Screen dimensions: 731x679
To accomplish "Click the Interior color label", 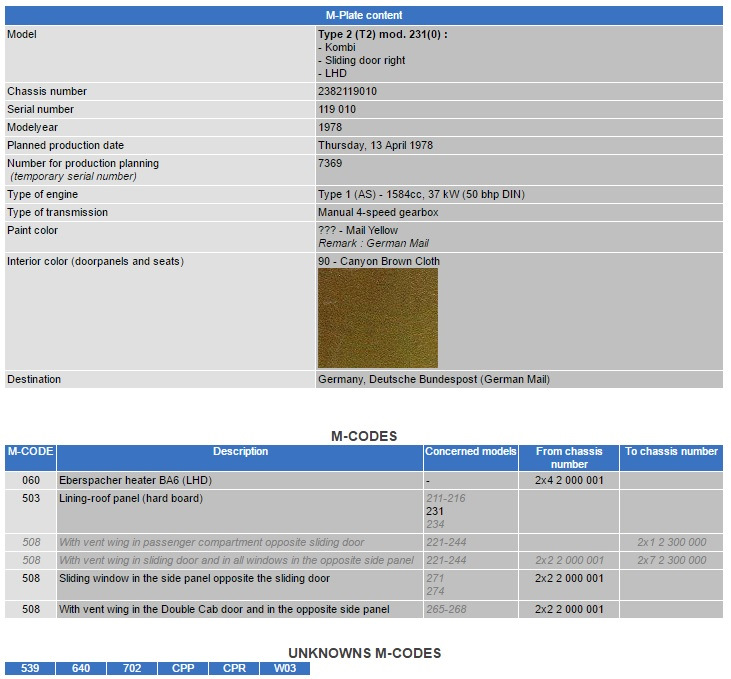I will pos(96,261).
